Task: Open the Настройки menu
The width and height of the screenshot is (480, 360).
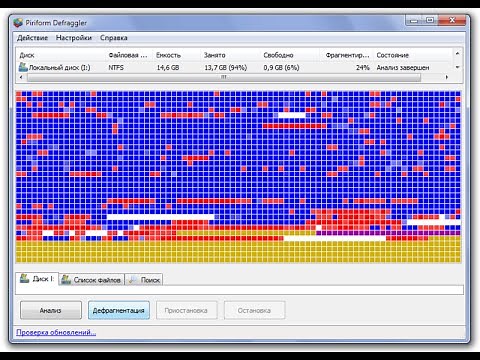Action: [x=74, y=38]
